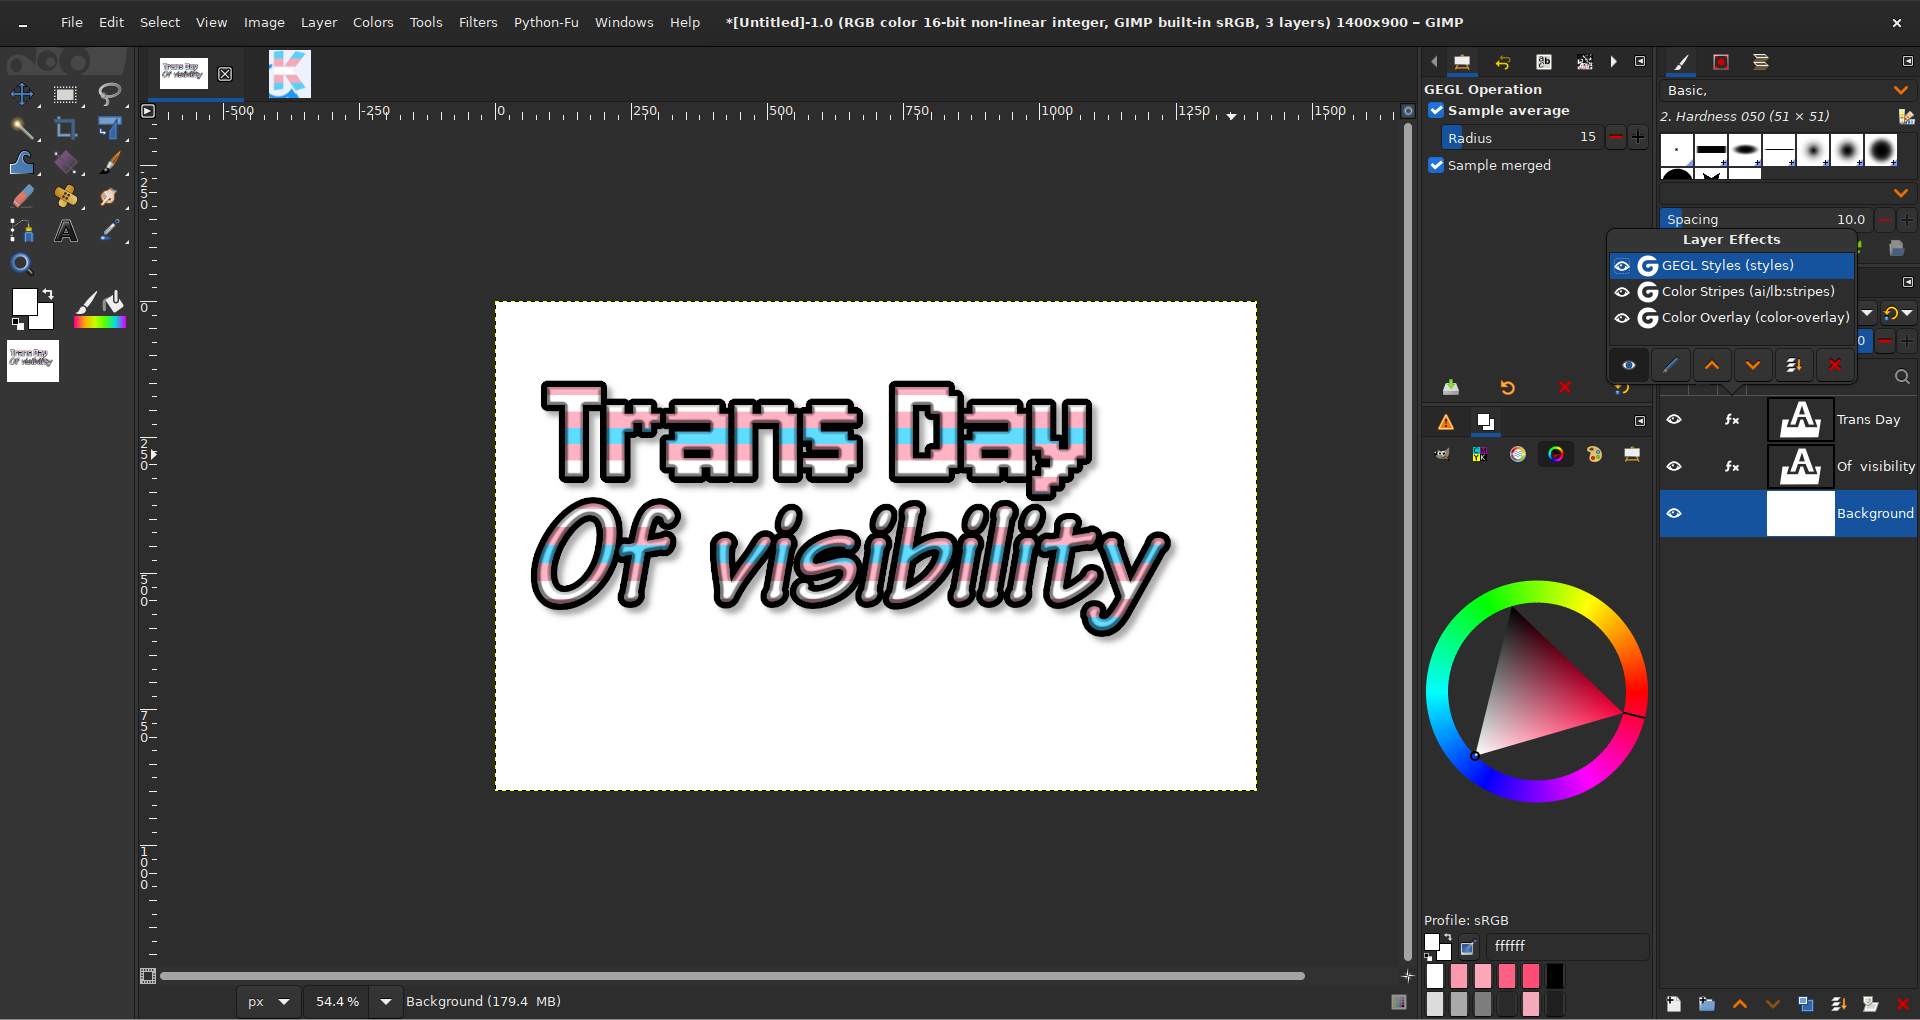
Task: Select the Free Select lasso tool
Action: pos(109,95)
